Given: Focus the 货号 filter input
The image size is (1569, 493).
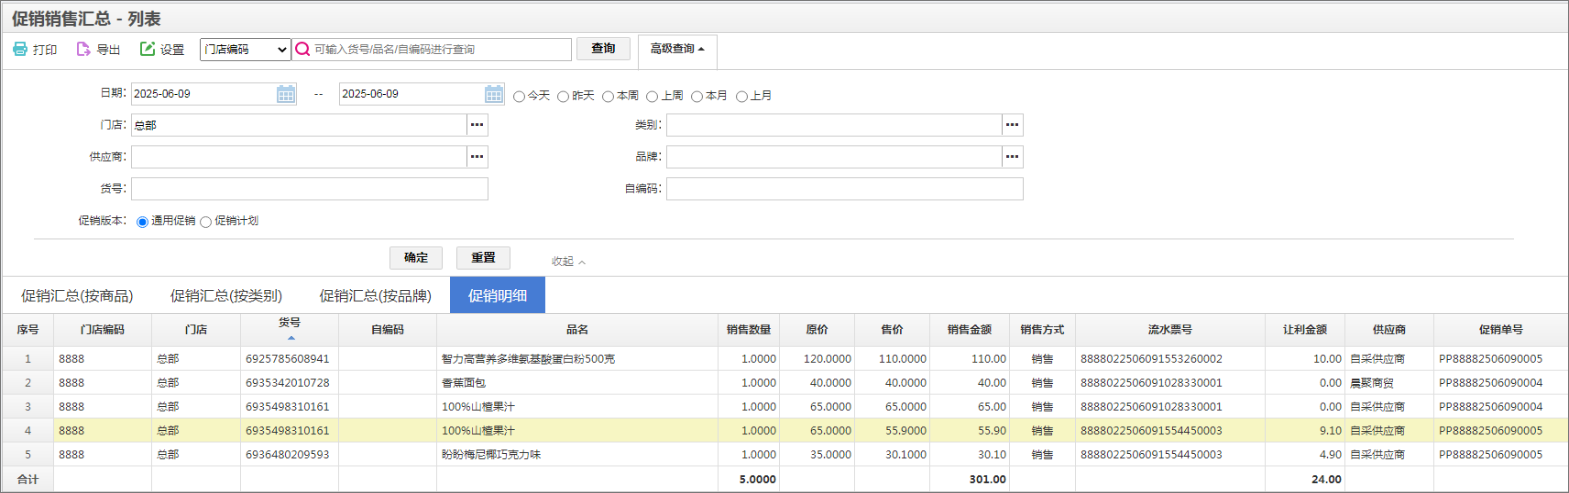Looking at the screenshot, I should tap(310, 189).
